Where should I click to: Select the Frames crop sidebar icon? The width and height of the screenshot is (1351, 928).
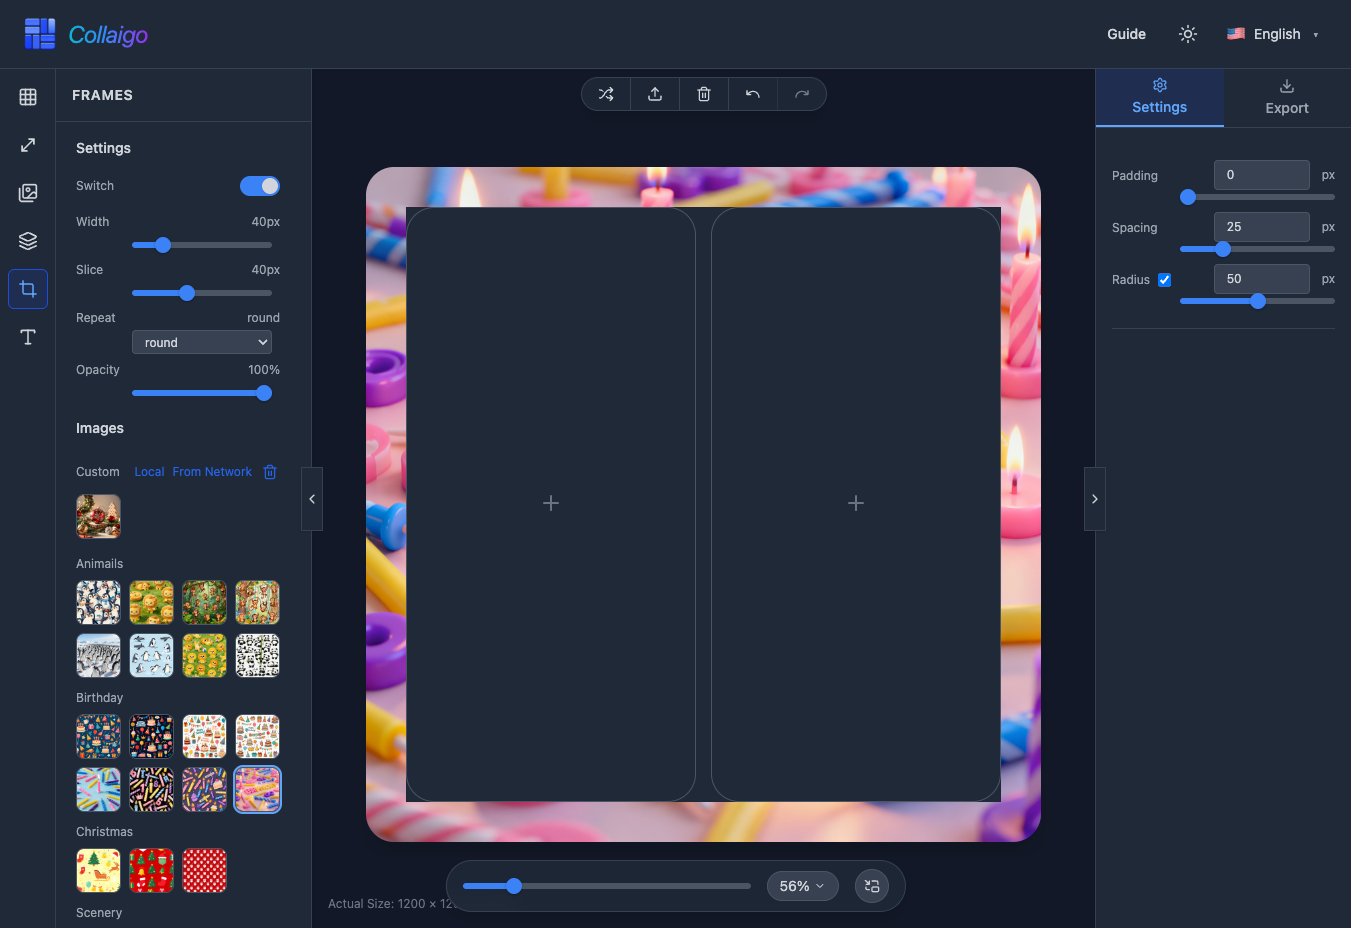click(28, 289)
